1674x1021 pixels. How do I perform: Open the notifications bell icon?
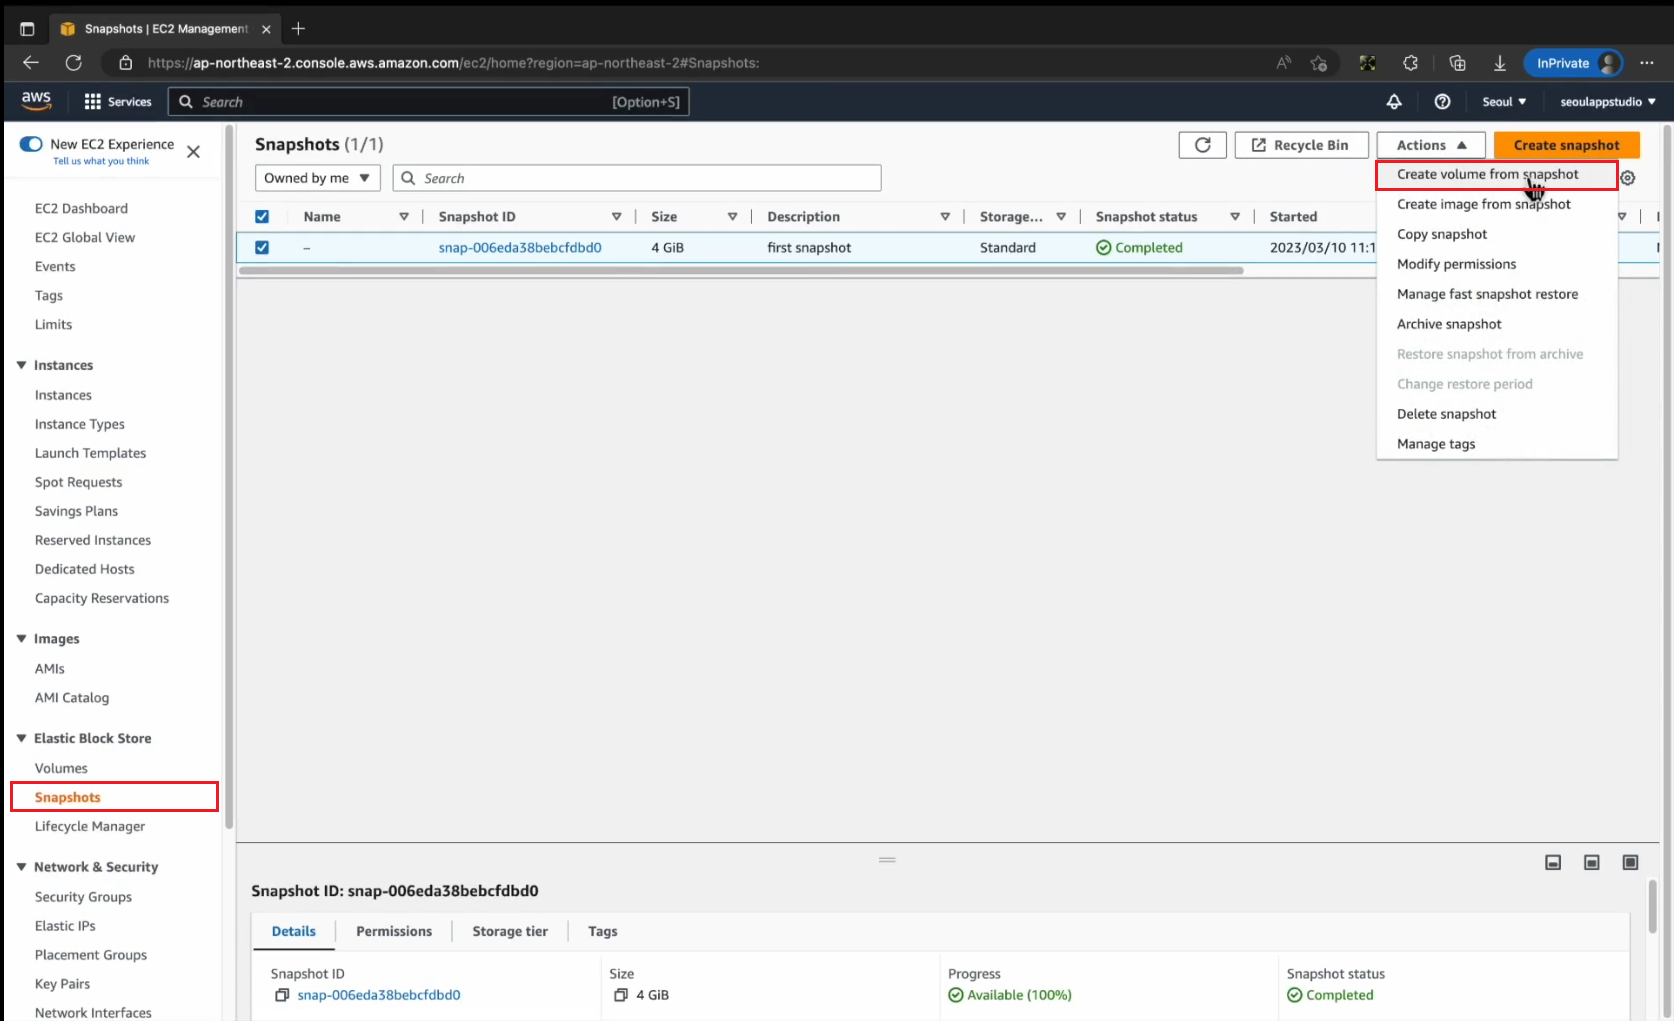click(1394, 102)
